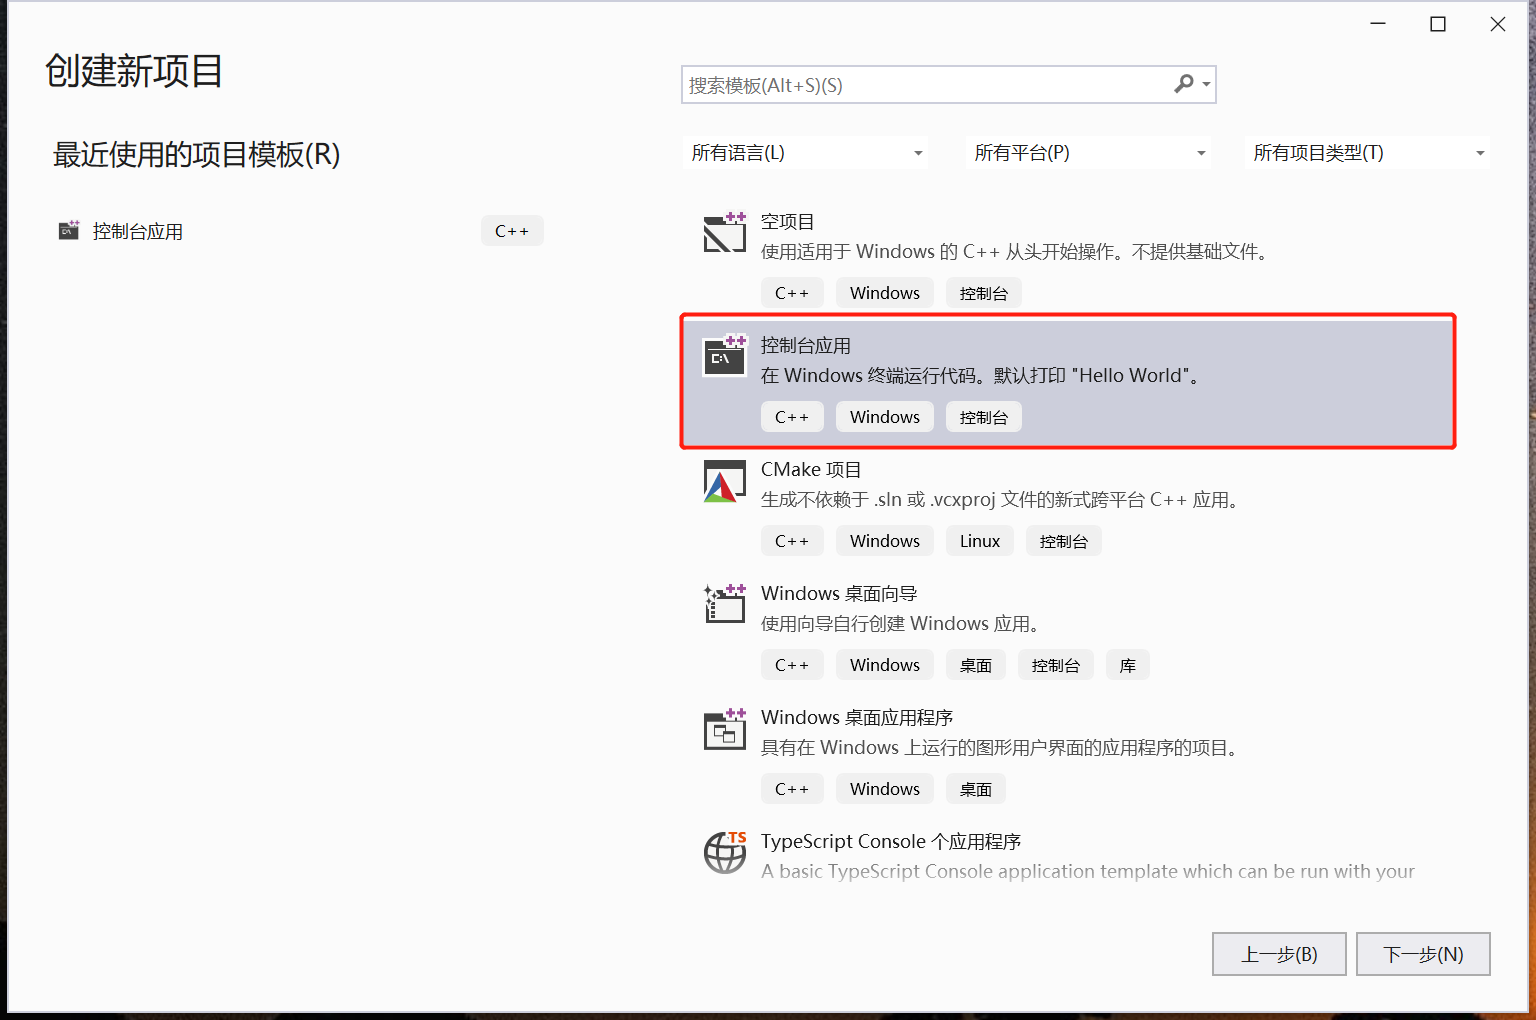Click the 下一步(N) button
The width and height of the screenshot is (1536, 1020).
(1423, 954)
